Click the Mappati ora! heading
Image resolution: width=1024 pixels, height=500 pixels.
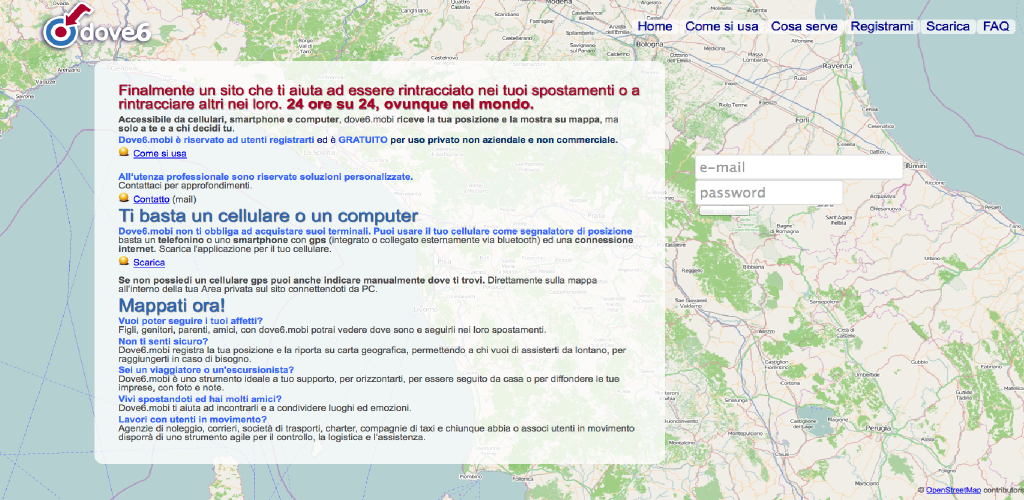coord(172,305)
